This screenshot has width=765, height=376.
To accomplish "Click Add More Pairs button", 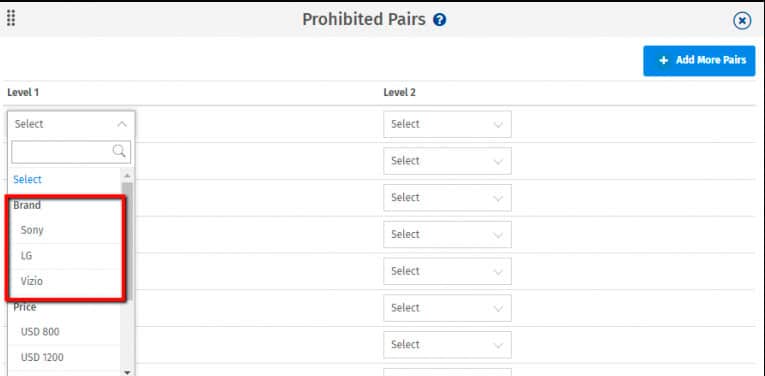I will click(699, 60).
